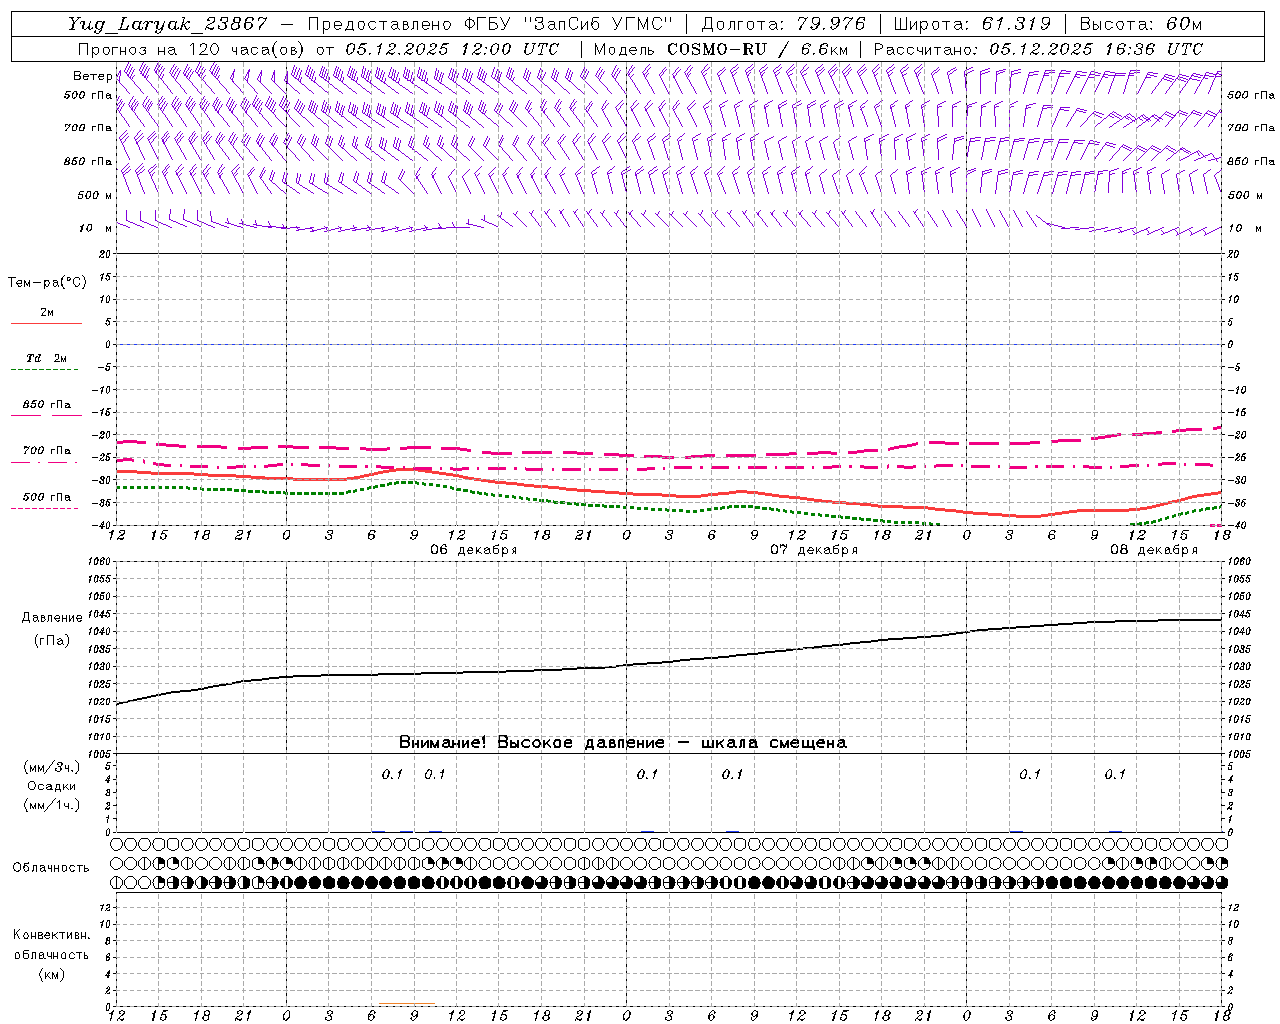Click the longitude value Долгота: 79.976
Viewport: 1280px width, 1024px height.
click(x=783, y=25)
